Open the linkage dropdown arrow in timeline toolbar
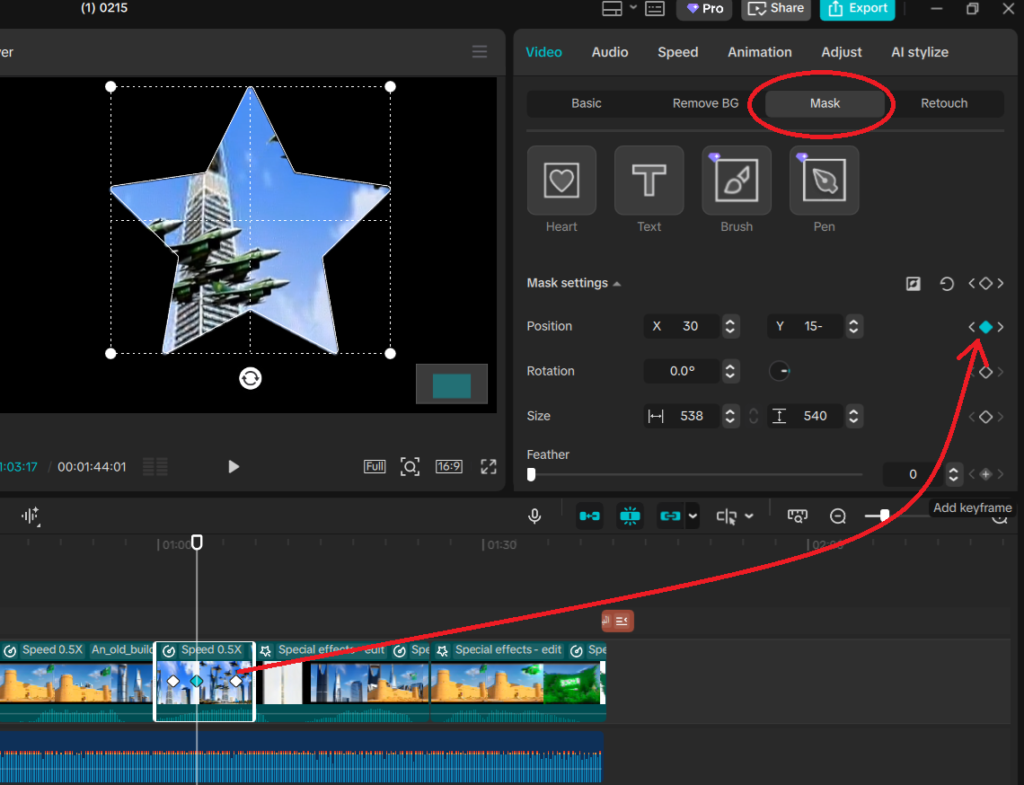 tap(692, 517)
